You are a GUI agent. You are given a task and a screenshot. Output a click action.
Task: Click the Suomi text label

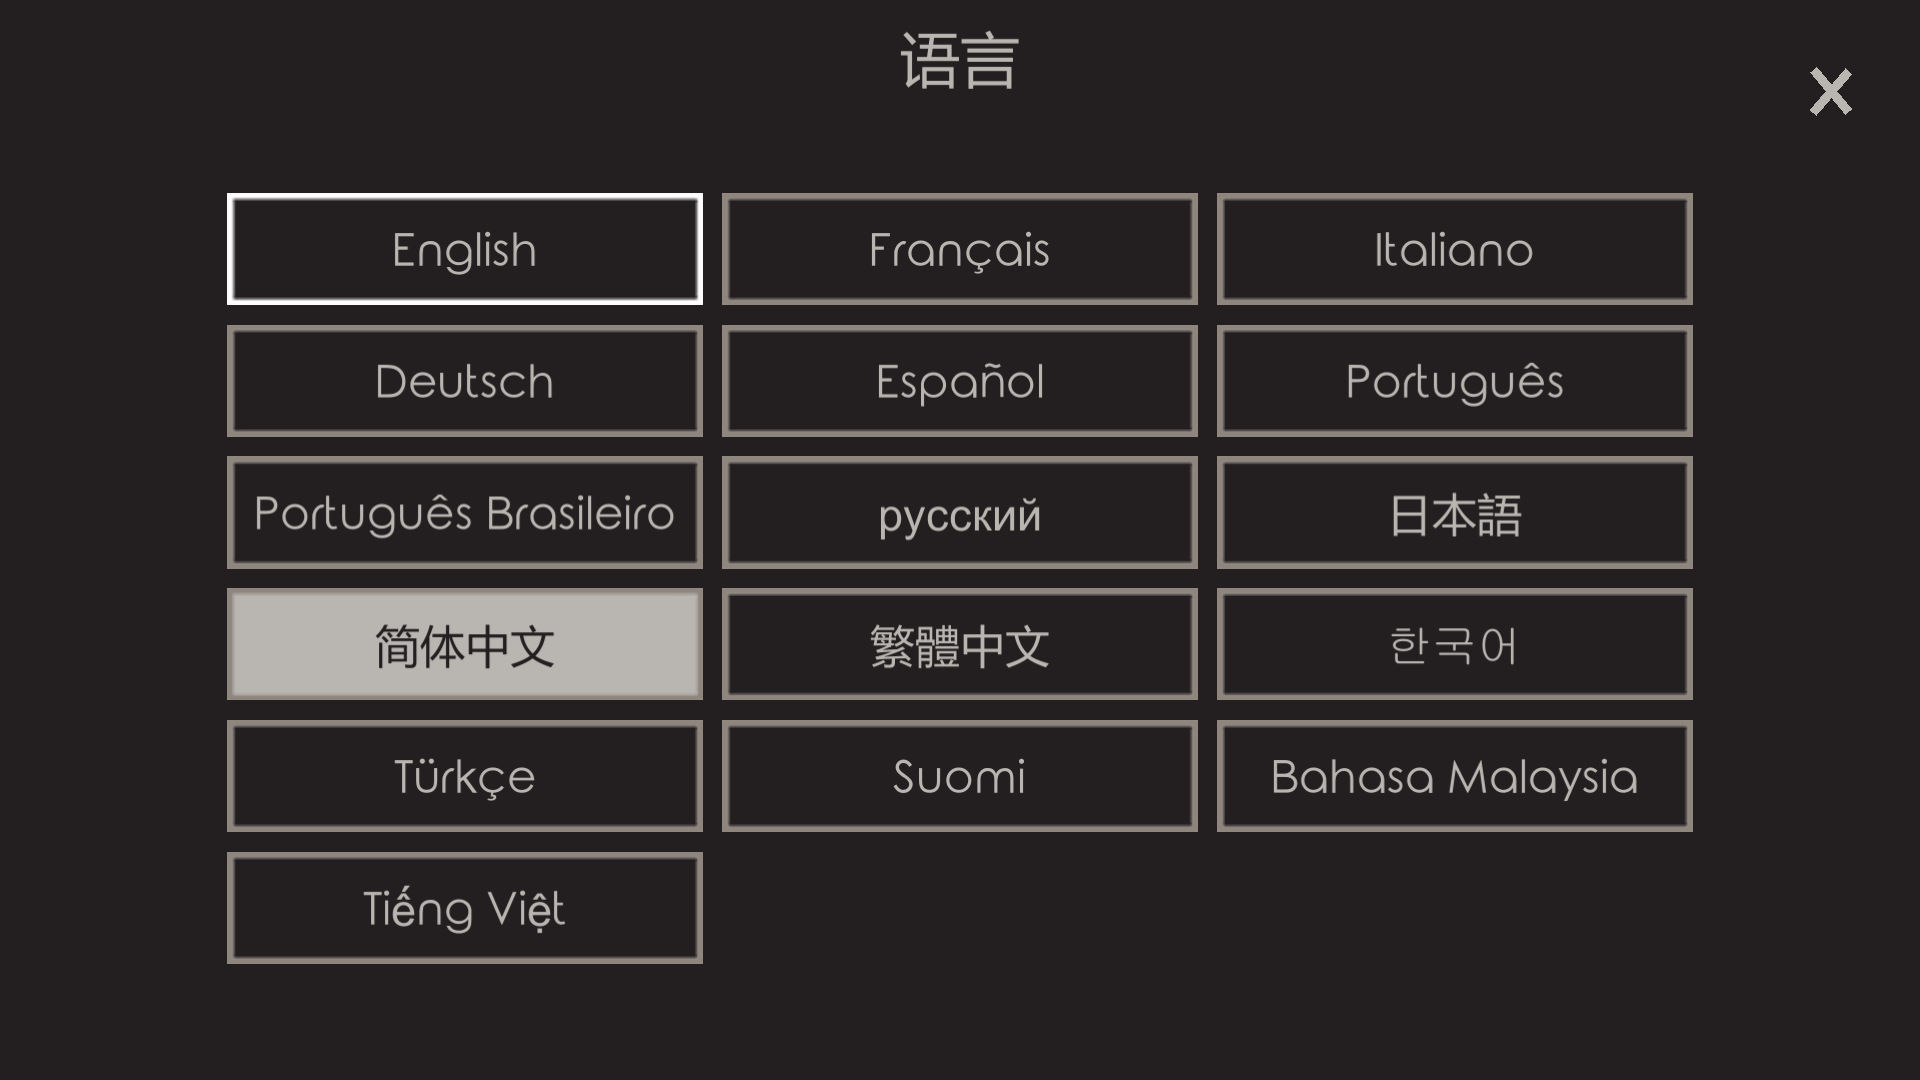959,778
